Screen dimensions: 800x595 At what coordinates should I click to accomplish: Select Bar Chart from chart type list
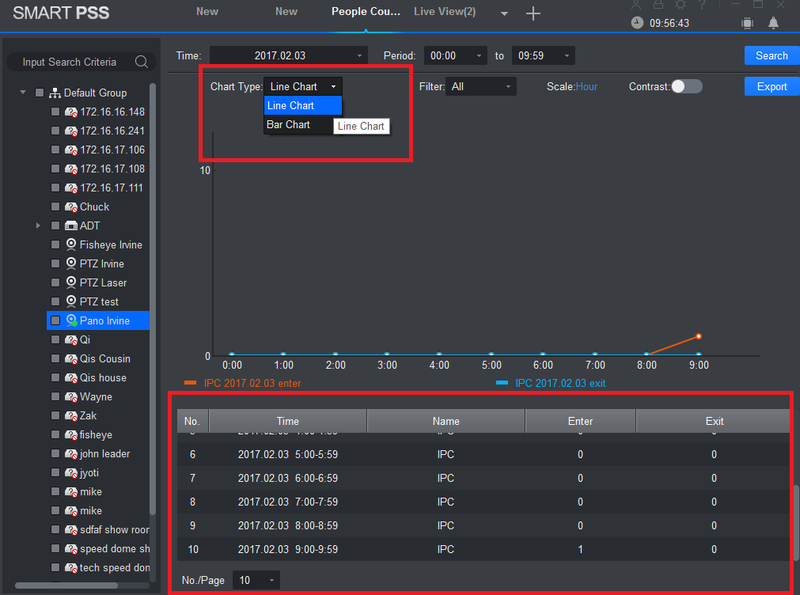point(288,125)
